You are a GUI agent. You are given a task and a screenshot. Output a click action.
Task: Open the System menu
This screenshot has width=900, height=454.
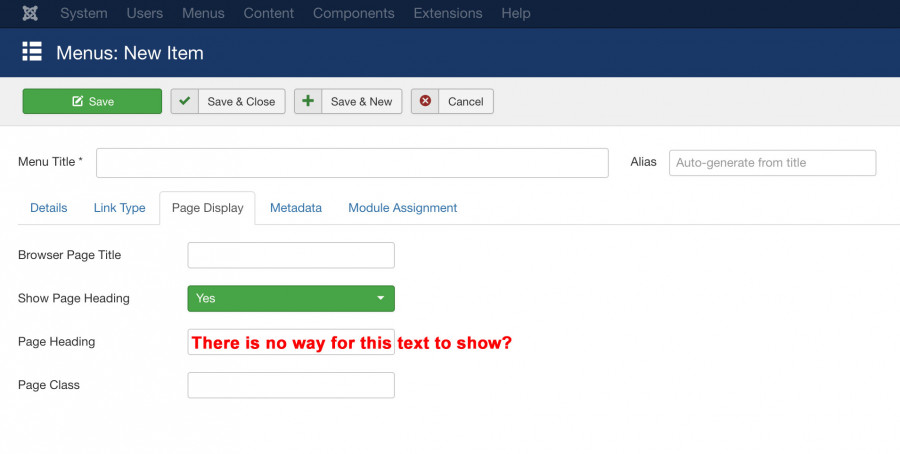84,13
